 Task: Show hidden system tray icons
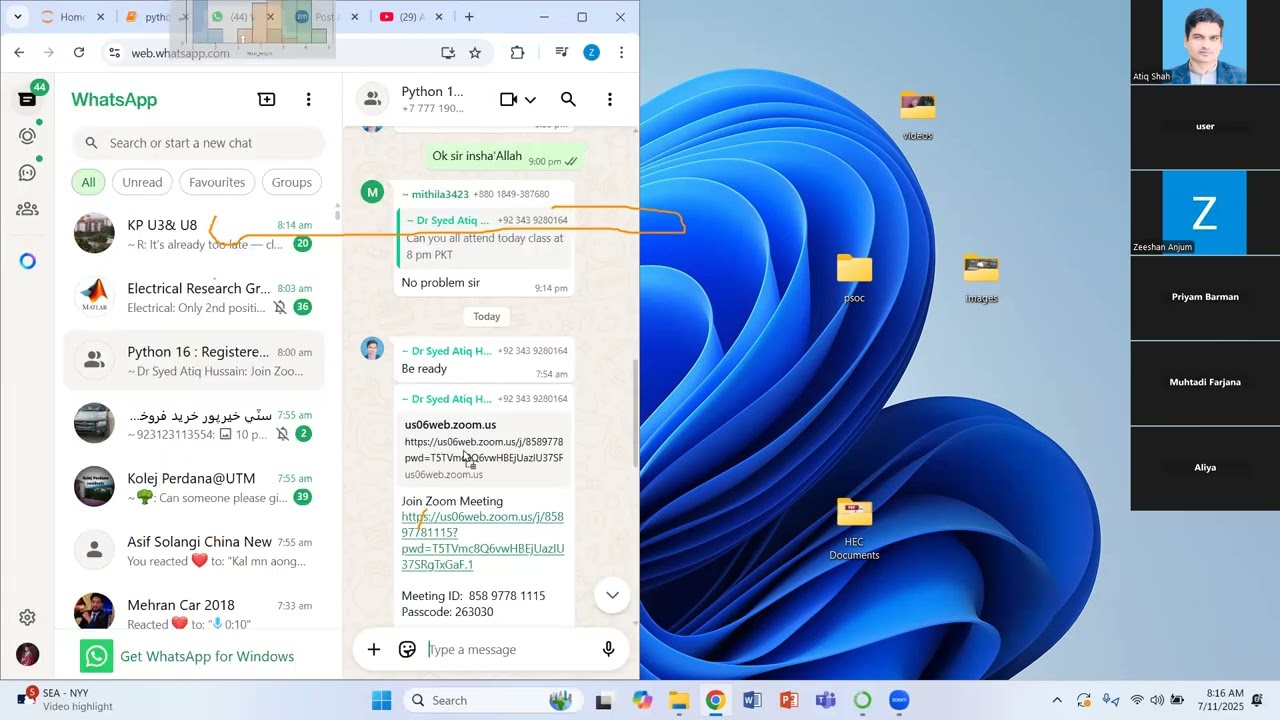point(1057,700)
